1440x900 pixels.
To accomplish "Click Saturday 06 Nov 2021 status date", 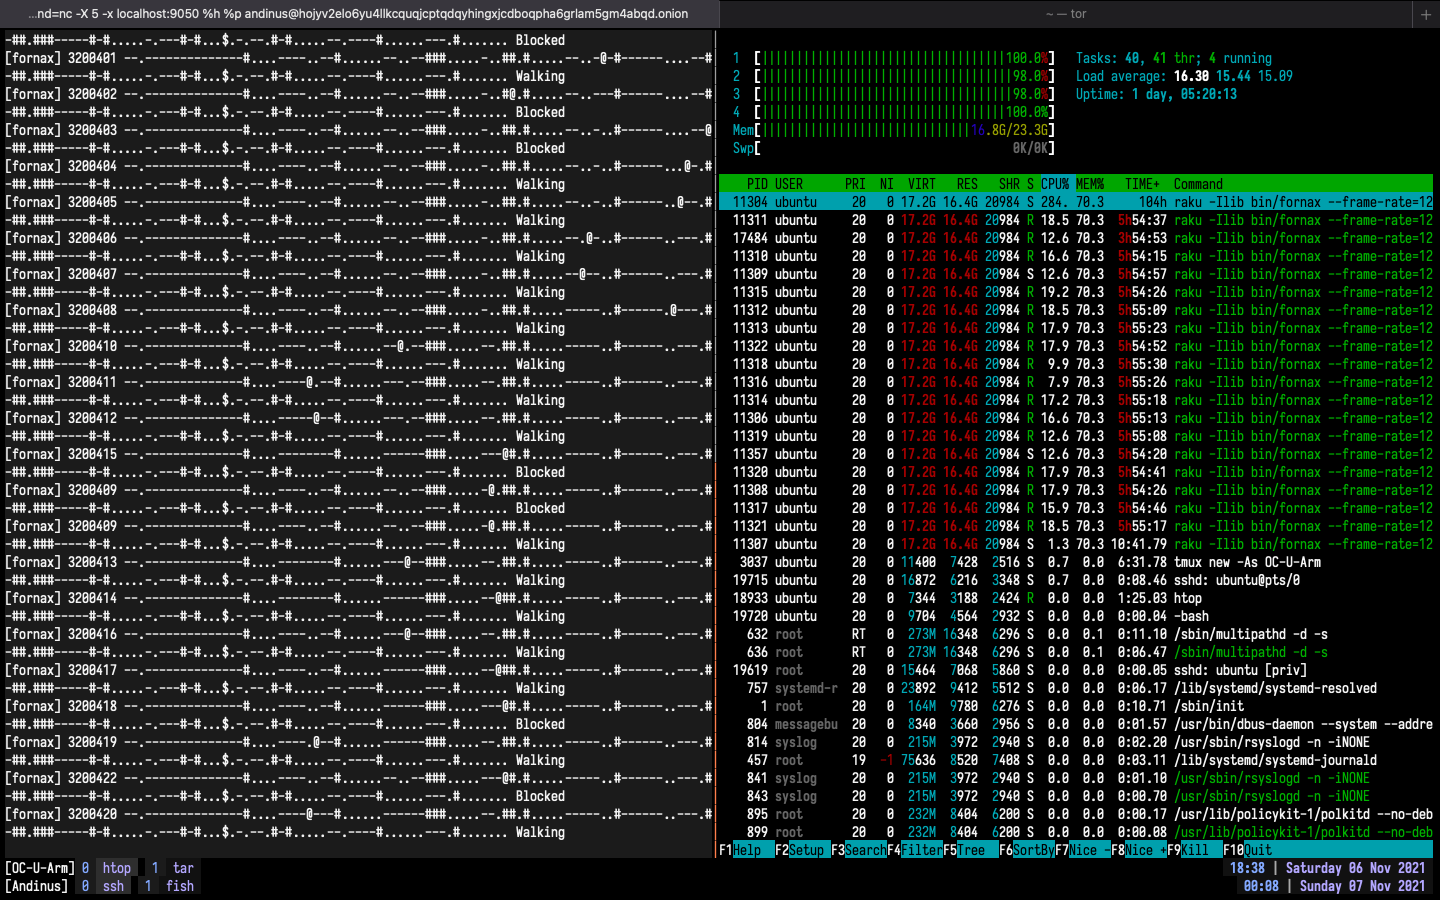I will (1355, 868).
